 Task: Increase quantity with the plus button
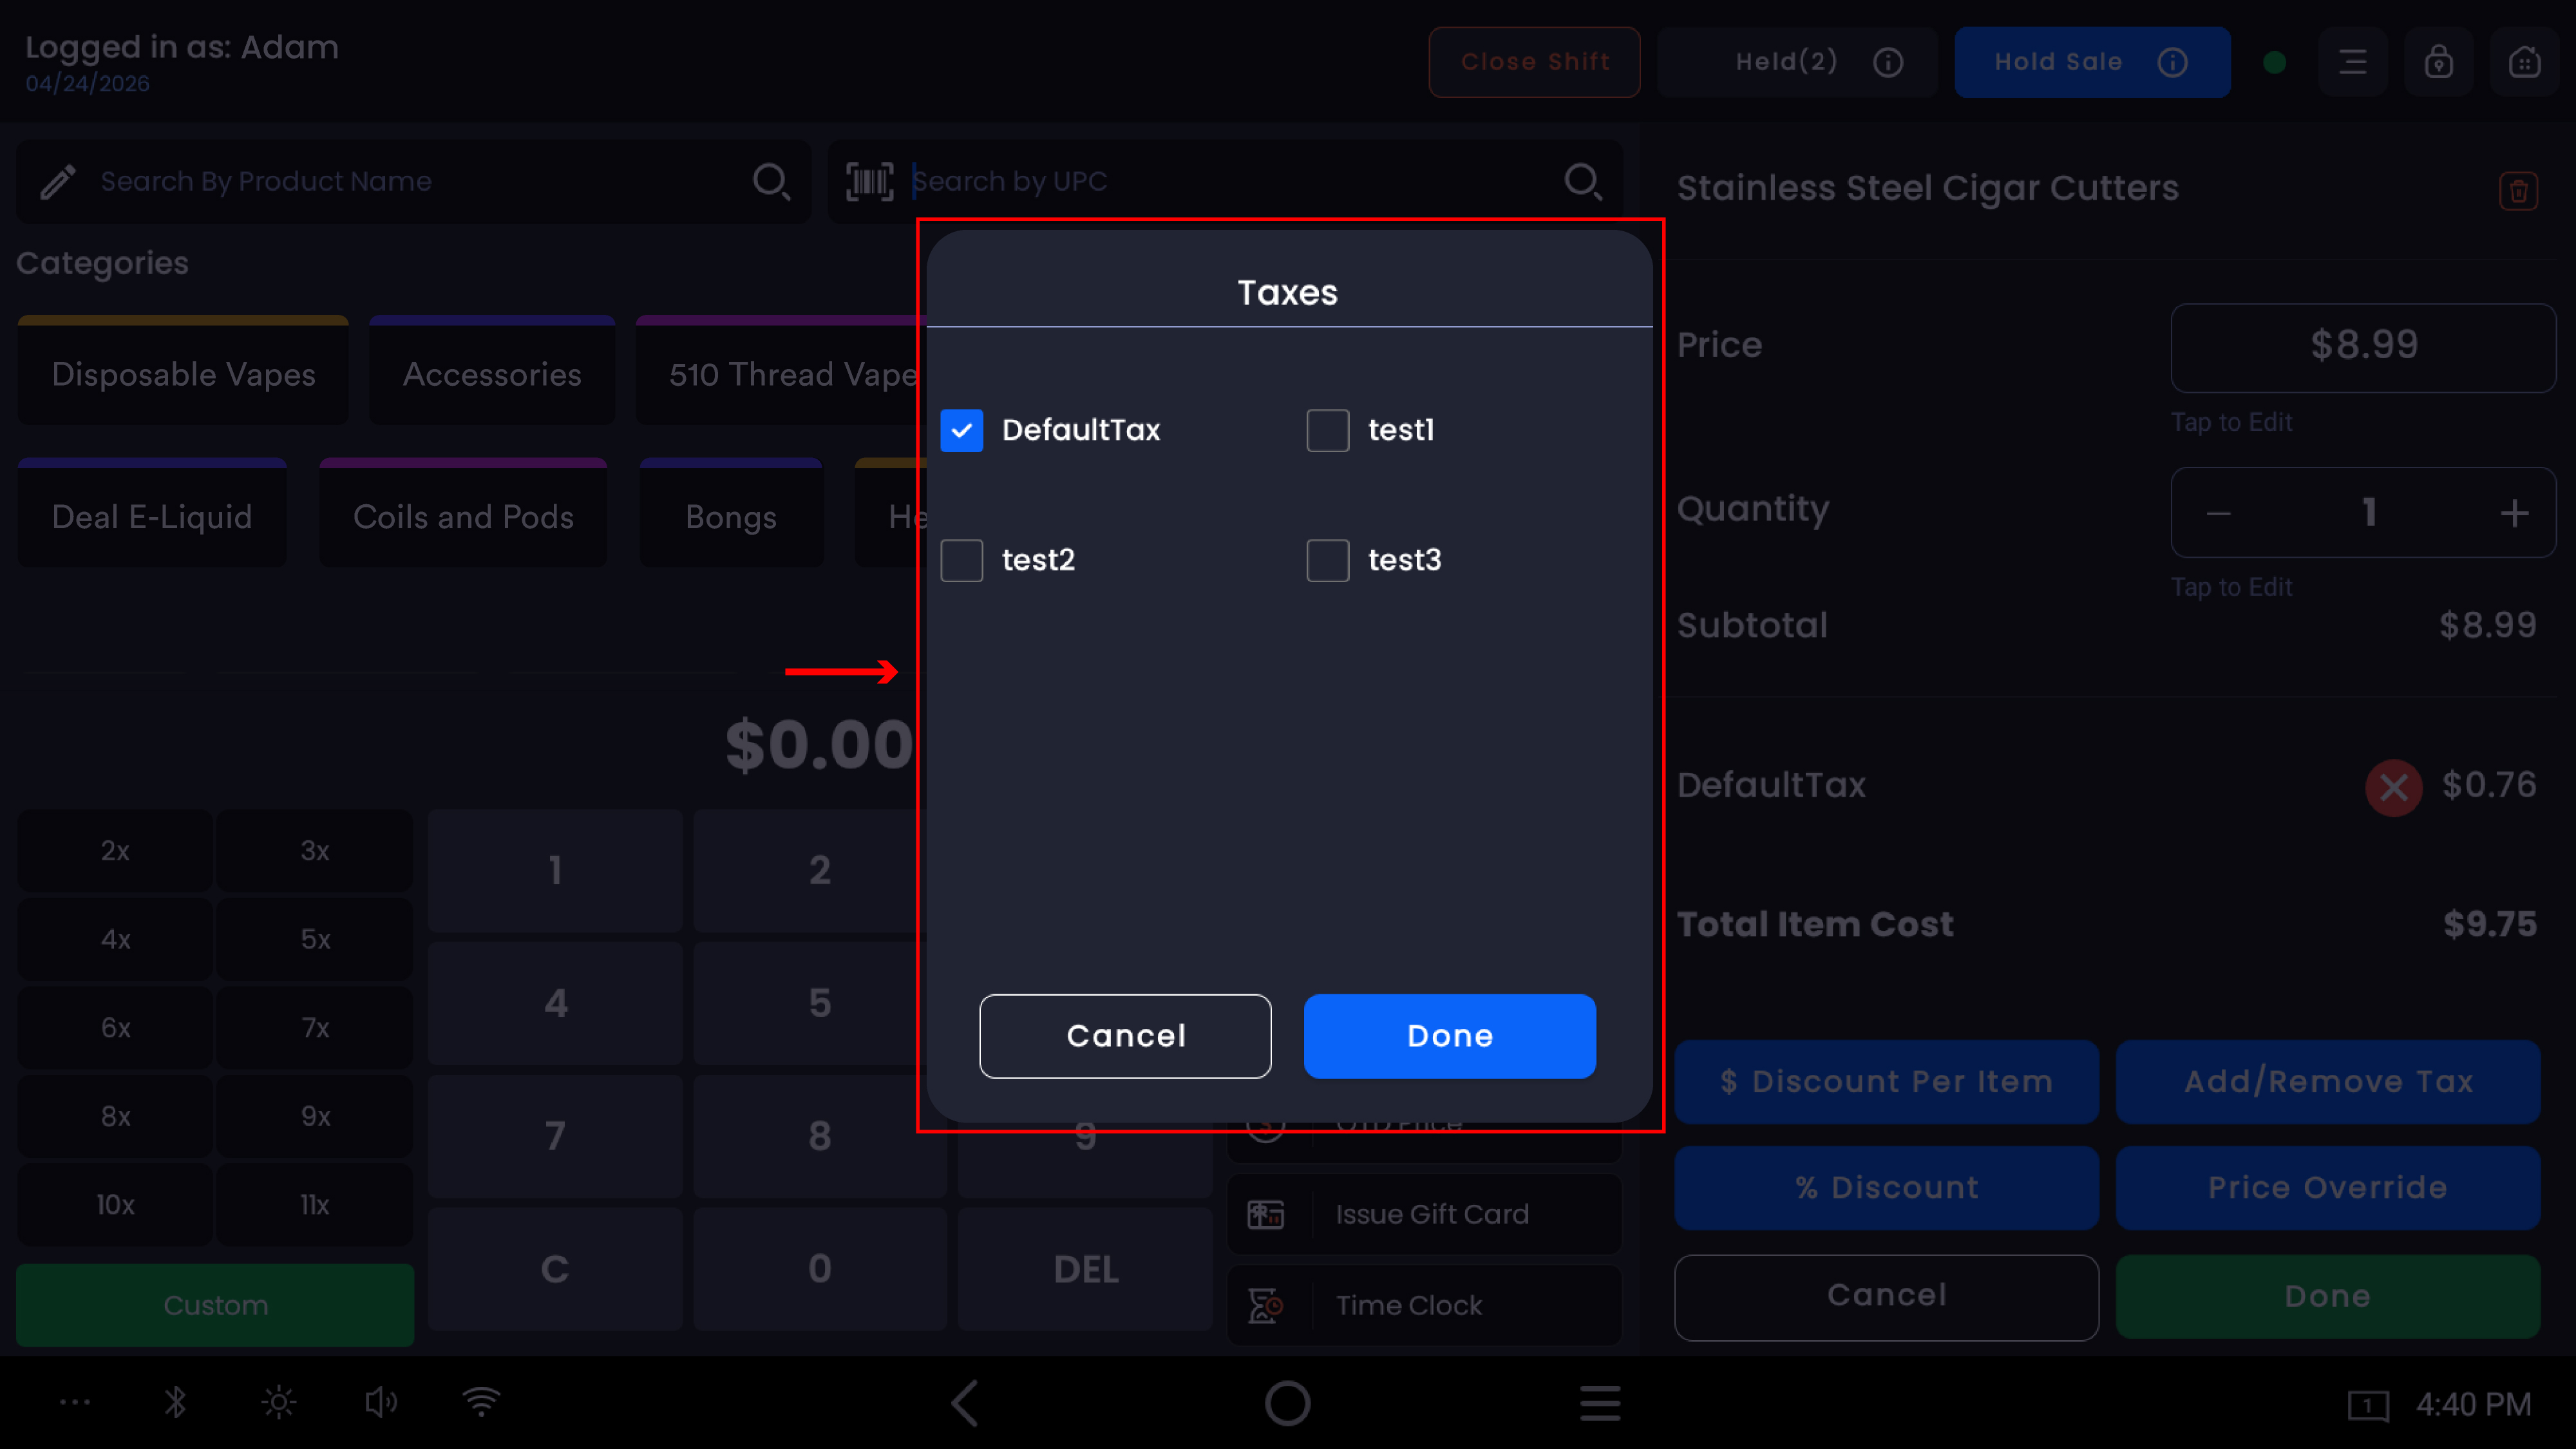[x=2514, y=513]
